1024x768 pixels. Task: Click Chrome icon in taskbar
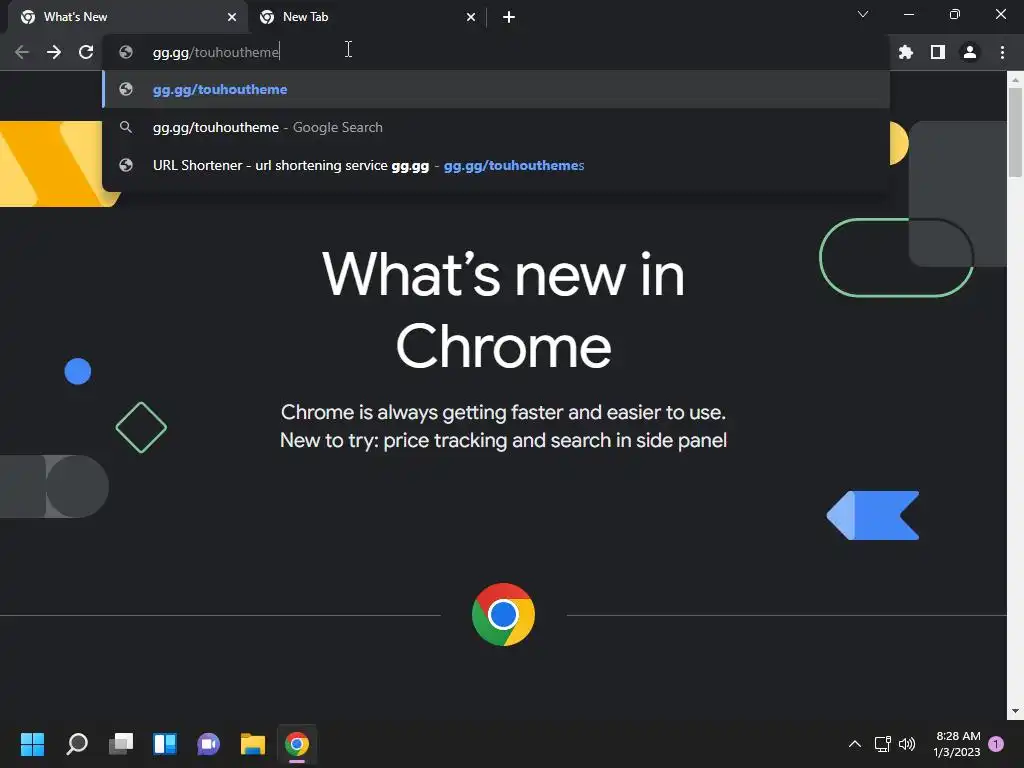(296, 744)
